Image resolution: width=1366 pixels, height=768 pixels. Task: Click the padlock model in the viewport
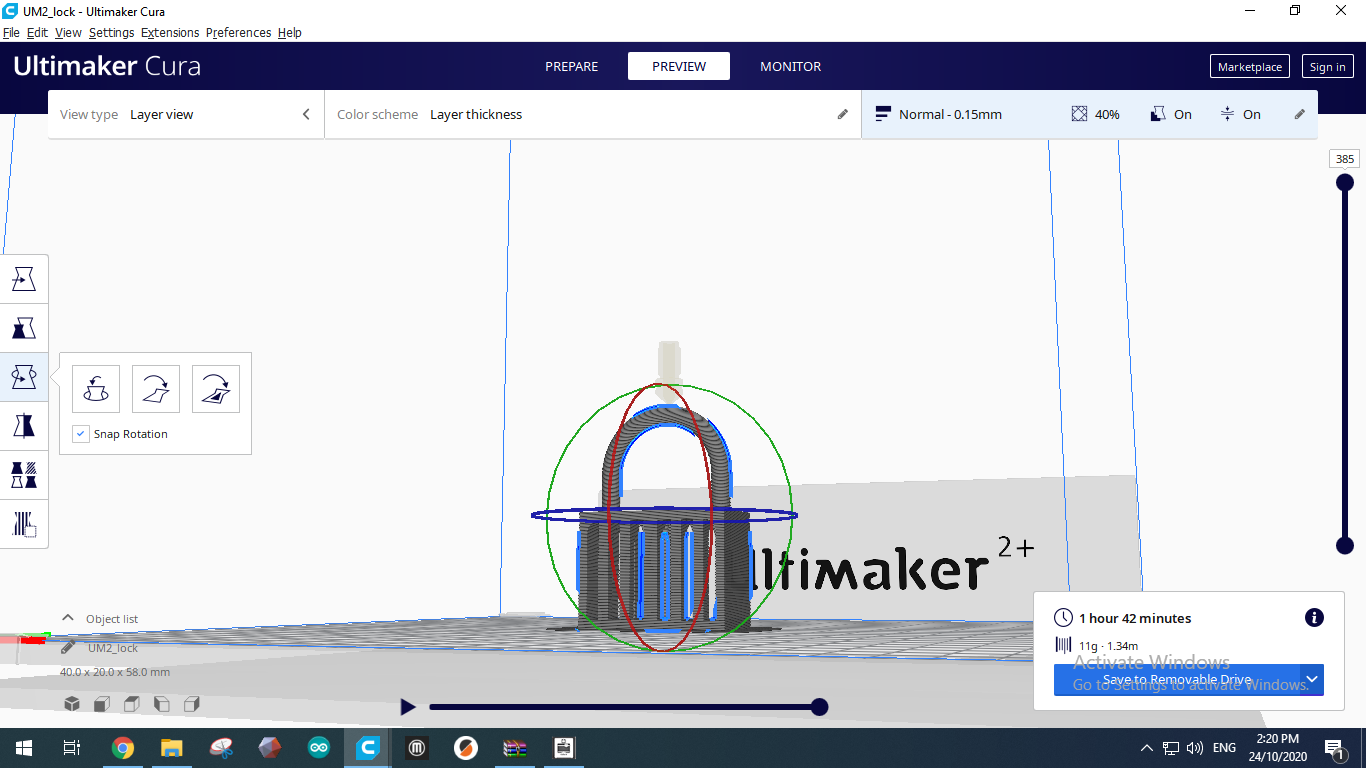pos(665,520)
